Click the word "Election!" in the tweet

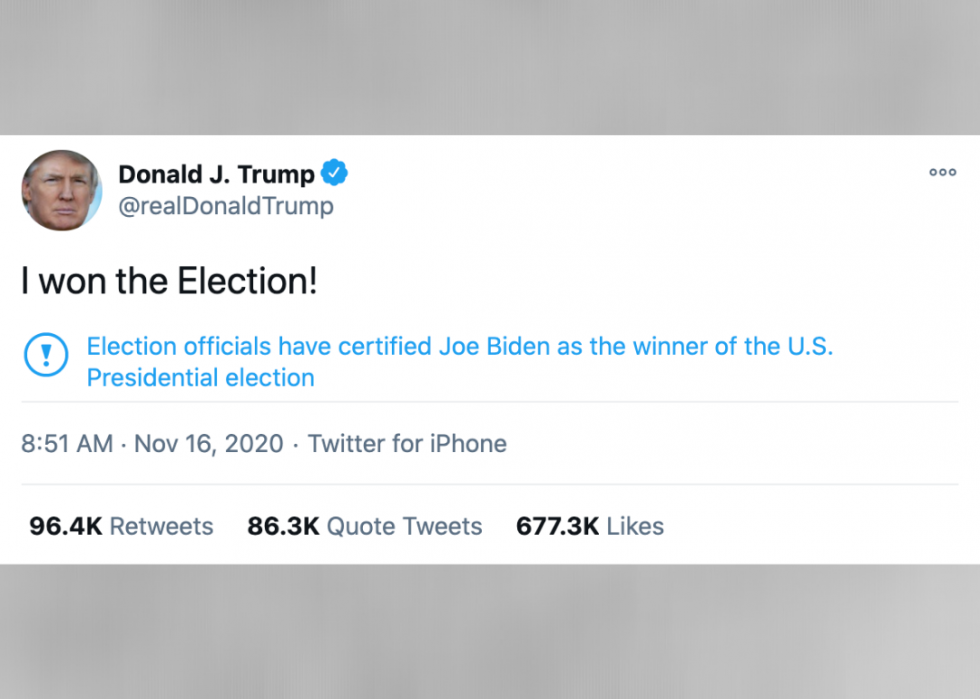click(x=247, y=282)
